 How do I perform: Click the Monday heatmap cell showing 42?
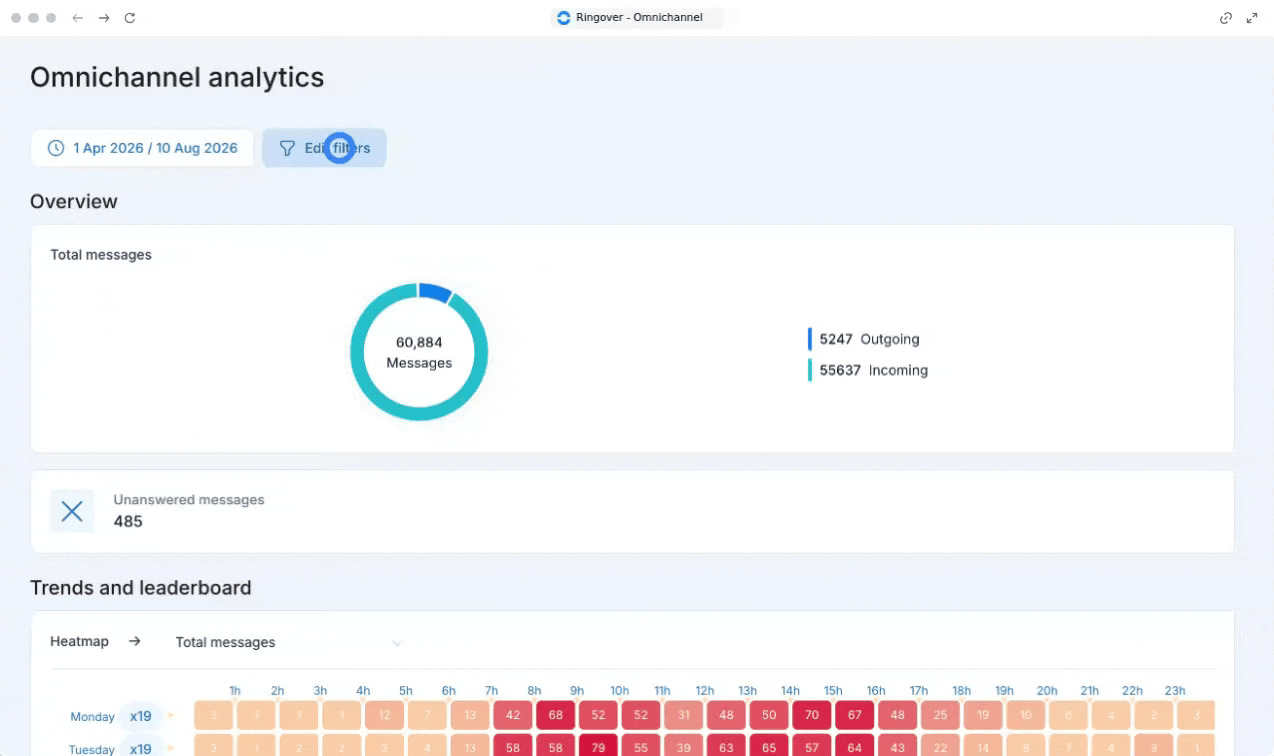click(x=513, y=715)
